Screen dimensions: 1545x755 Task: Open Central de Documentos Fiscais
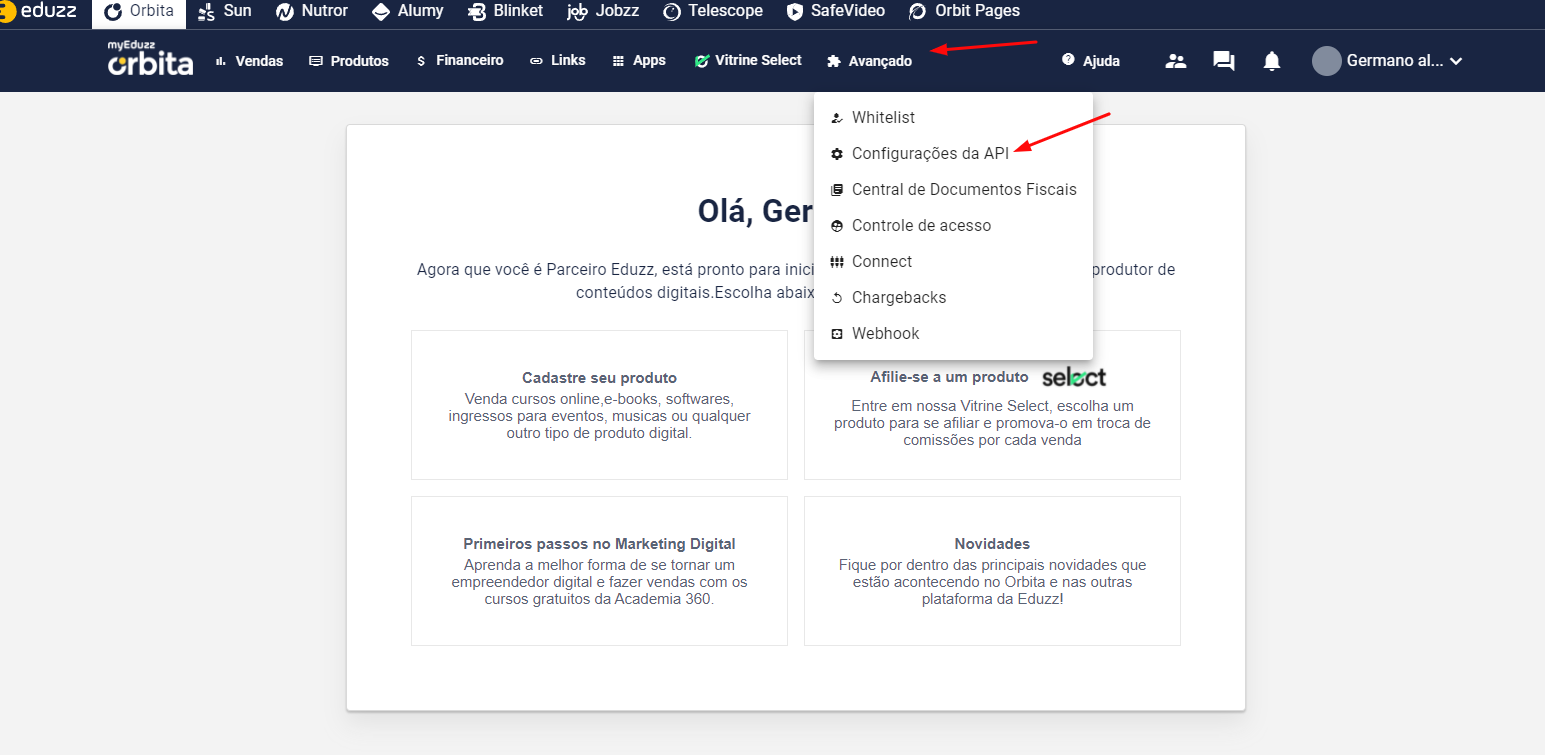pos(953,190)
